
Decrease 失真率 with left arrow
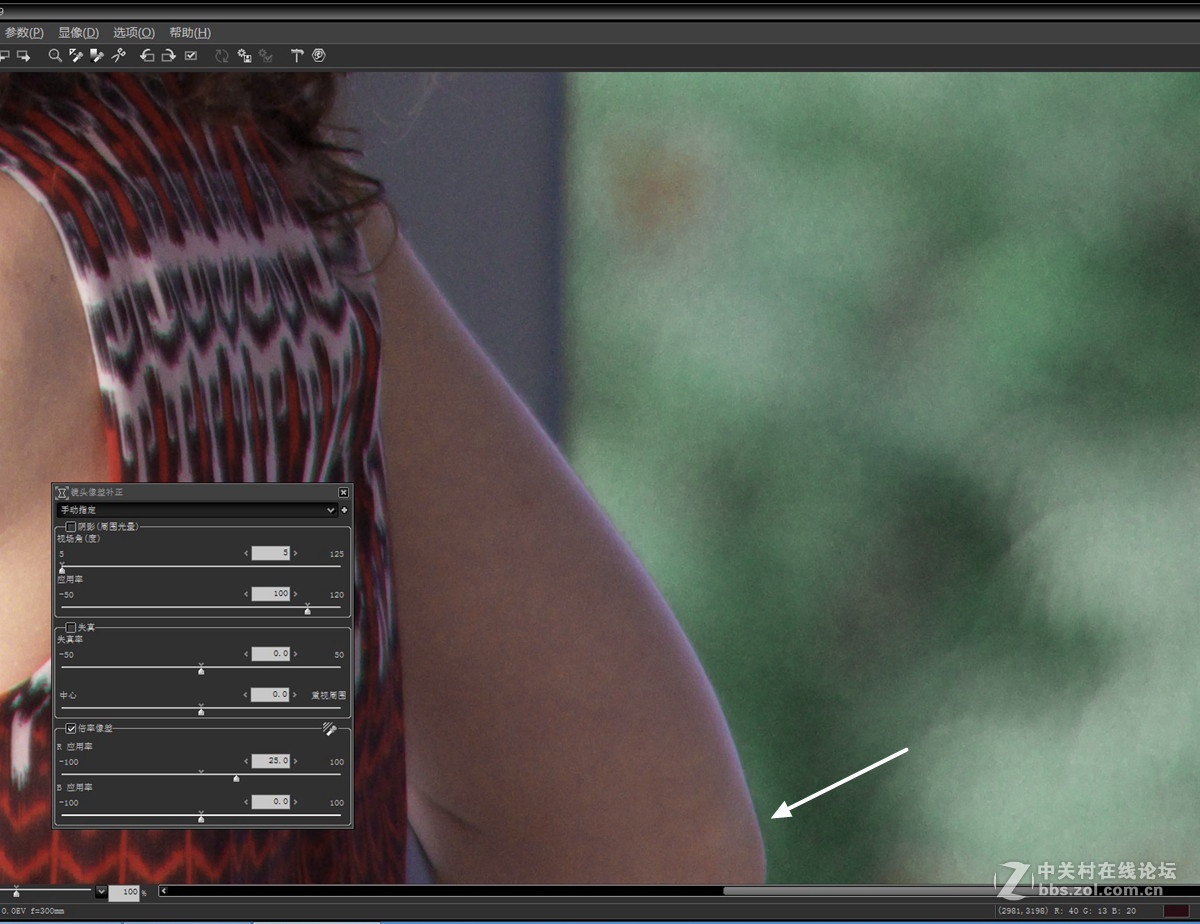[246, 654]
